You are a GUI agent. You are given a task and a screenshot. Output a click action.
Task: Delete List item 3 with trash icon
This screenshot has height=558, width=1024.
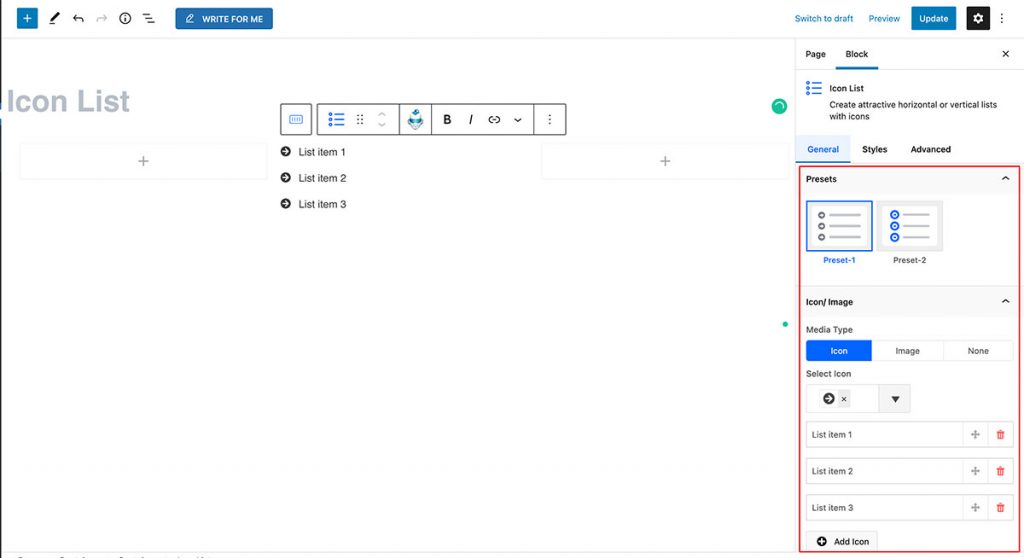(x=1000, y=508)
